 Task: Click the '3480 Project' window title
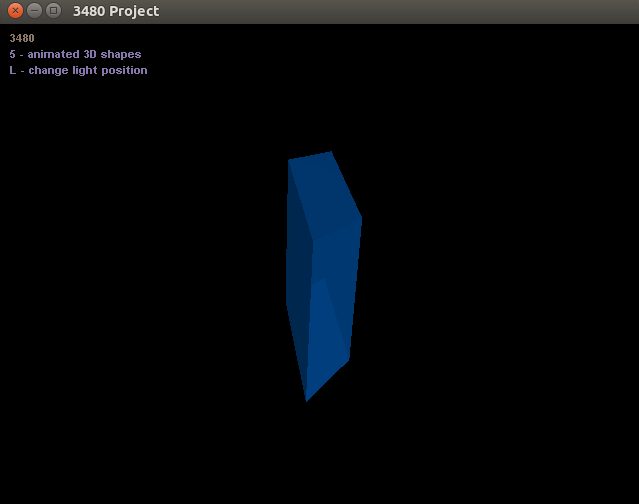point(116,11)
